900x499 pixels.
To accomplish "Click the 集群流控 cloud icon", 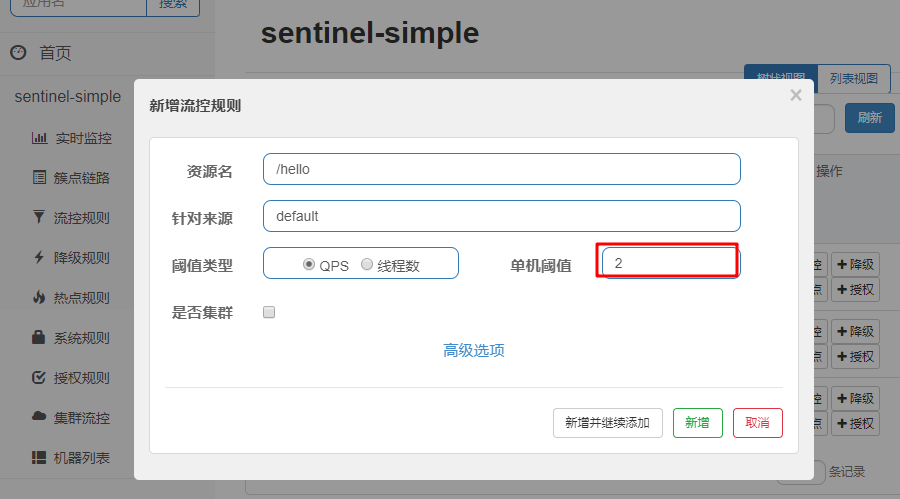I will coord(40,418).
